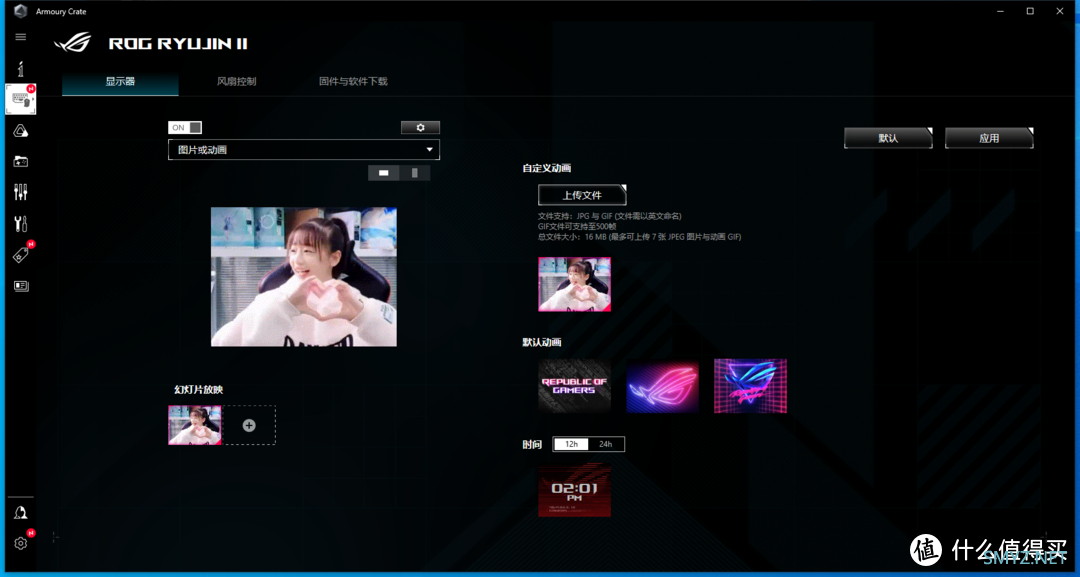This screenshot has height=577, width=1080.
Task: Select the 02:01 PM clock thumbnail
Action: (x=574, y=491)
